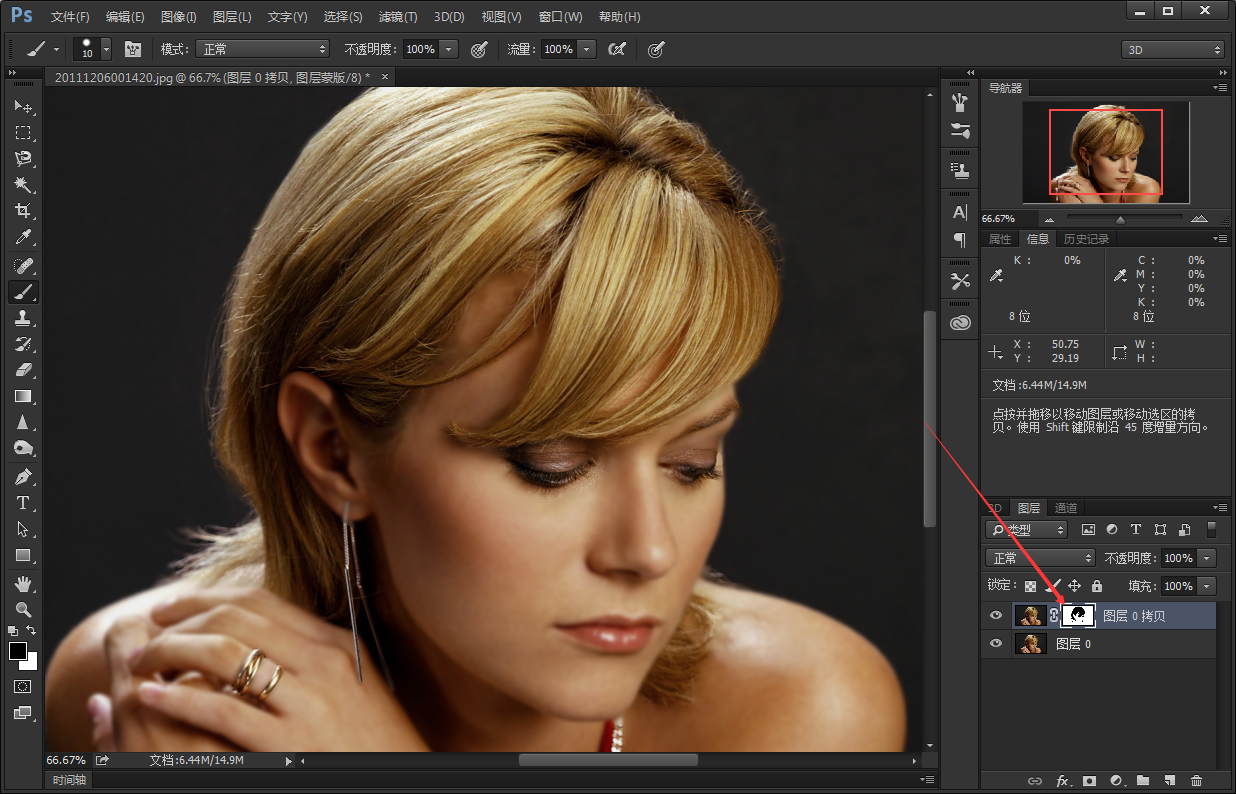1236x794 pixels.
Task: Click the foreground color swatch
Action: (18, 651)
